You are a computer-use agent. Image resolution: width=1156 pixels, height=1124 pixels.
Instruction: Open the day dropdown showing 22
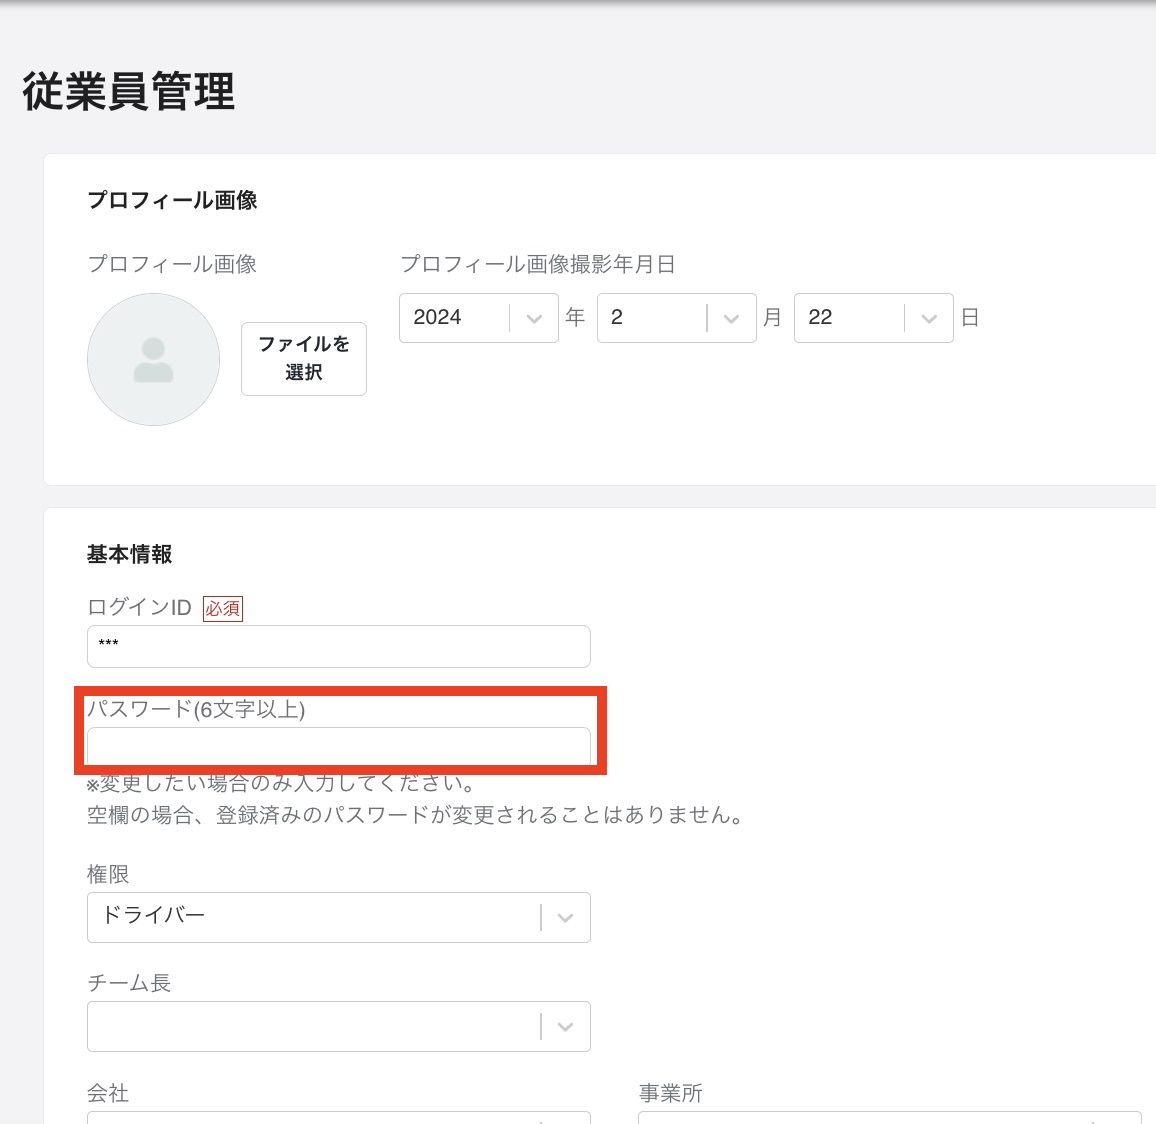[850, 318]
